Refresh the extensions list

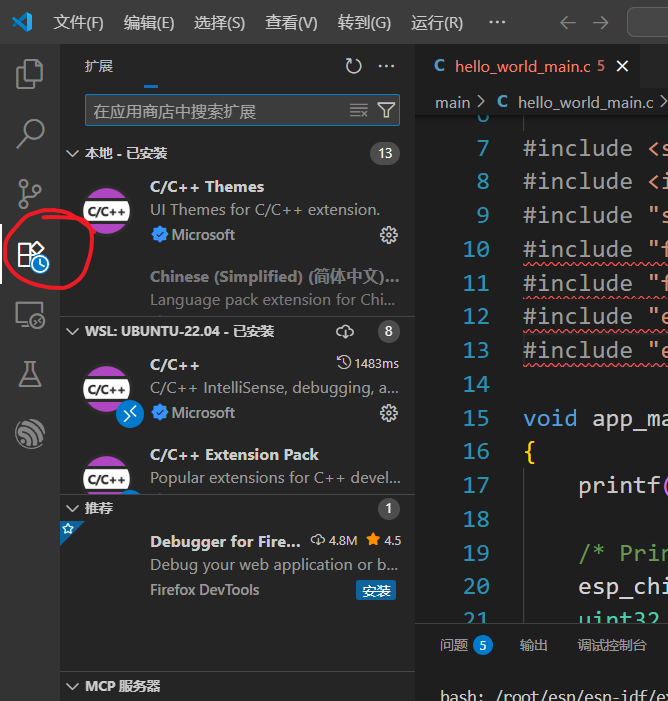point(353,66)
